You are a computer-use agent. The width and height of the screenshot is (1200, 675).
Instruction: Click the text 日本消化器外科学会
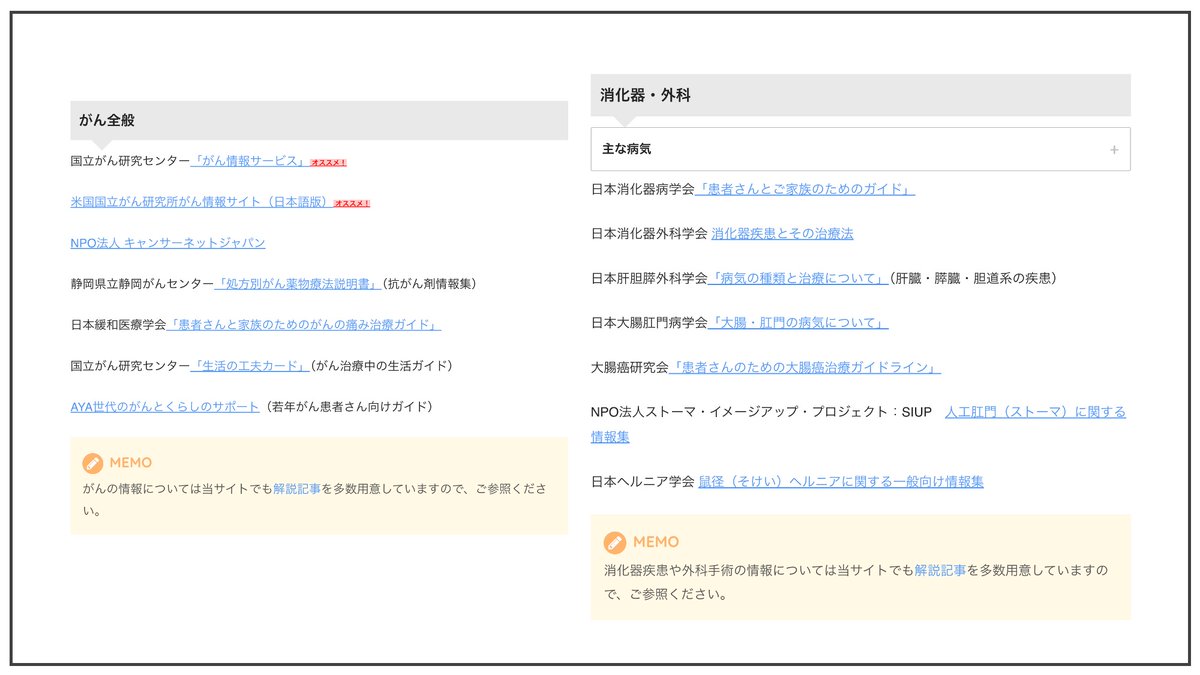click(649, 233)
